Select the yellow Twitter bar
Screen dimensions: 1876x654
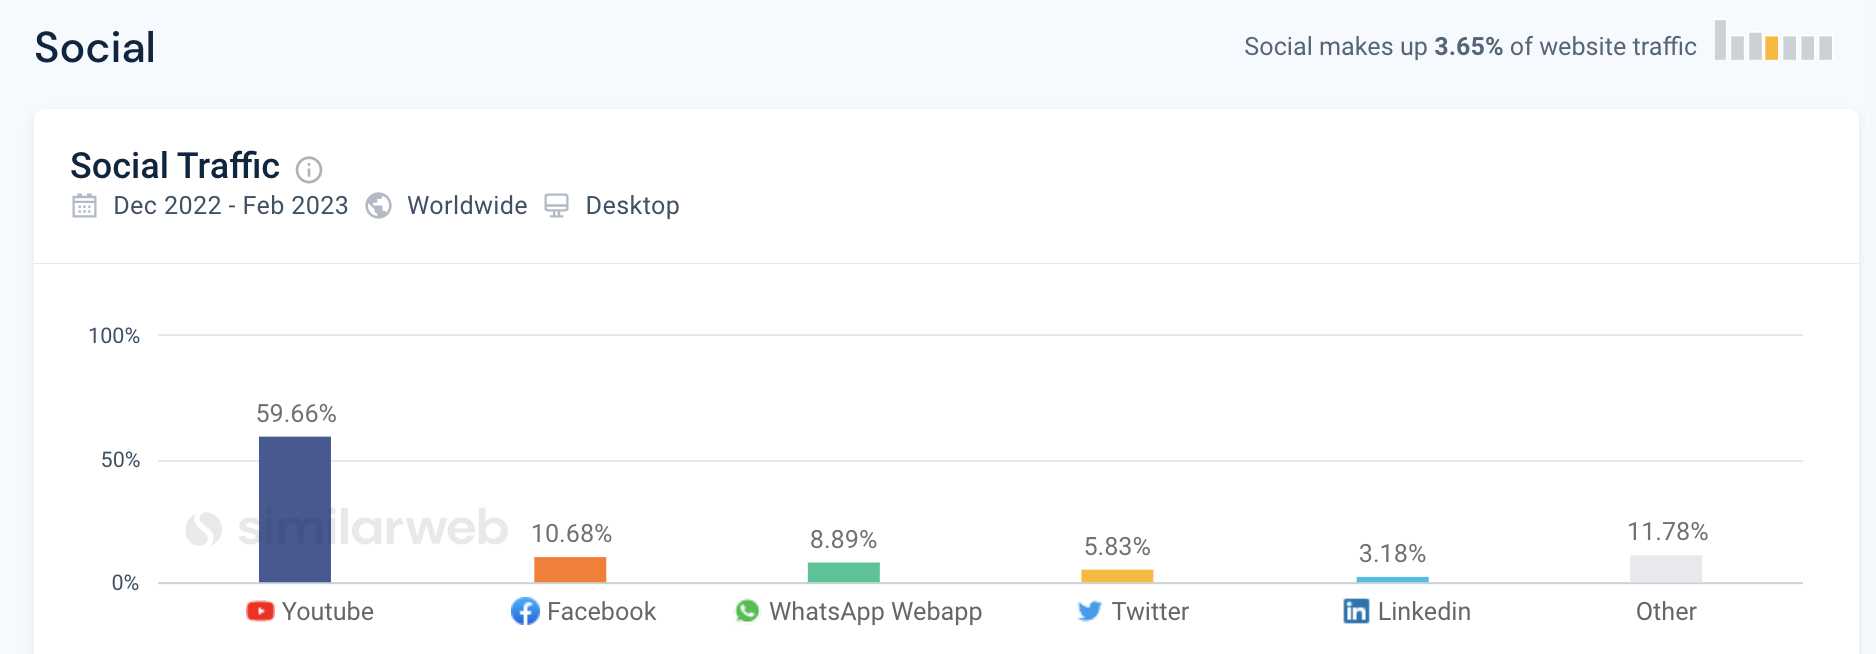coord(1117,576)
